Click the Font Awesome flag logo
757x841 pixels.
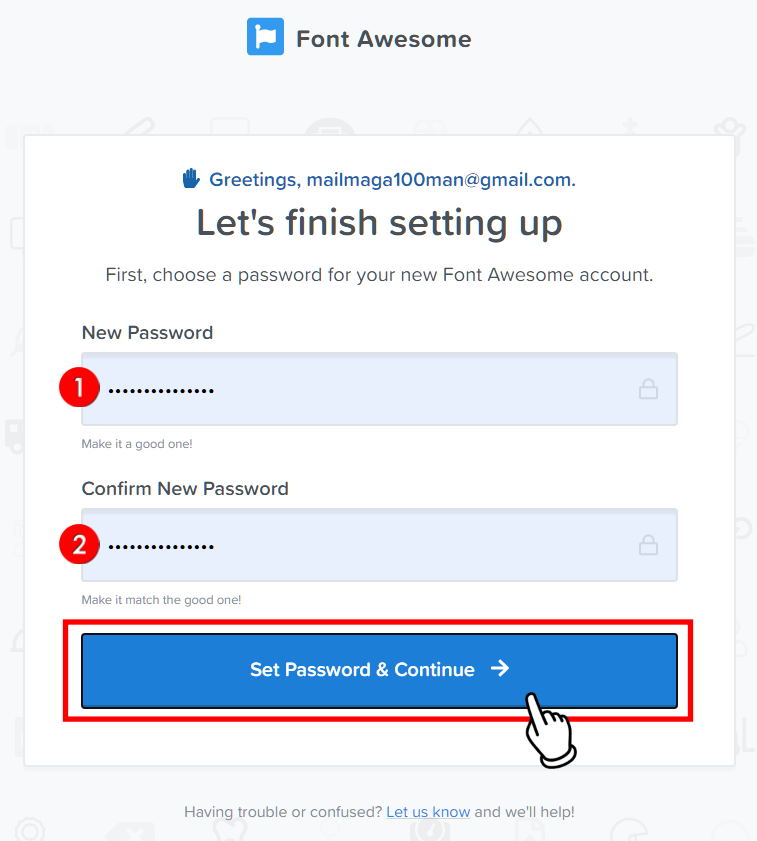tap(265, 36)
